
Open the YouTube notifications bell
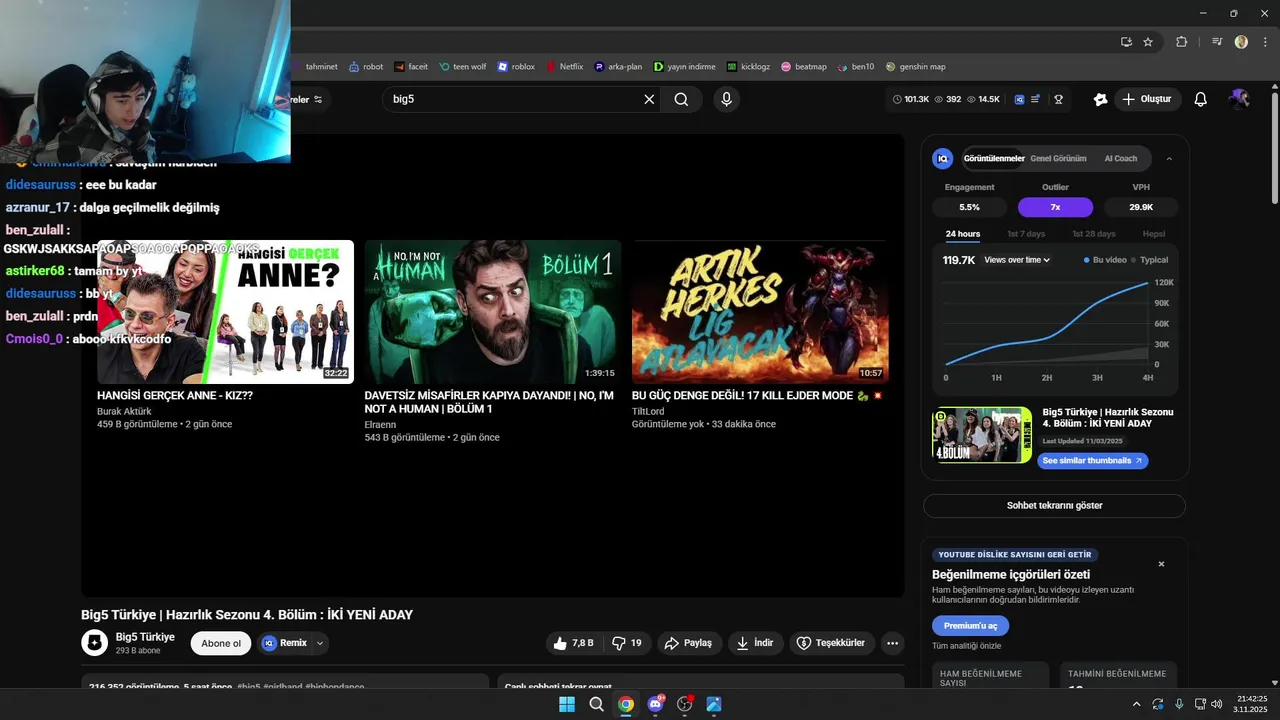point(1201,99)
